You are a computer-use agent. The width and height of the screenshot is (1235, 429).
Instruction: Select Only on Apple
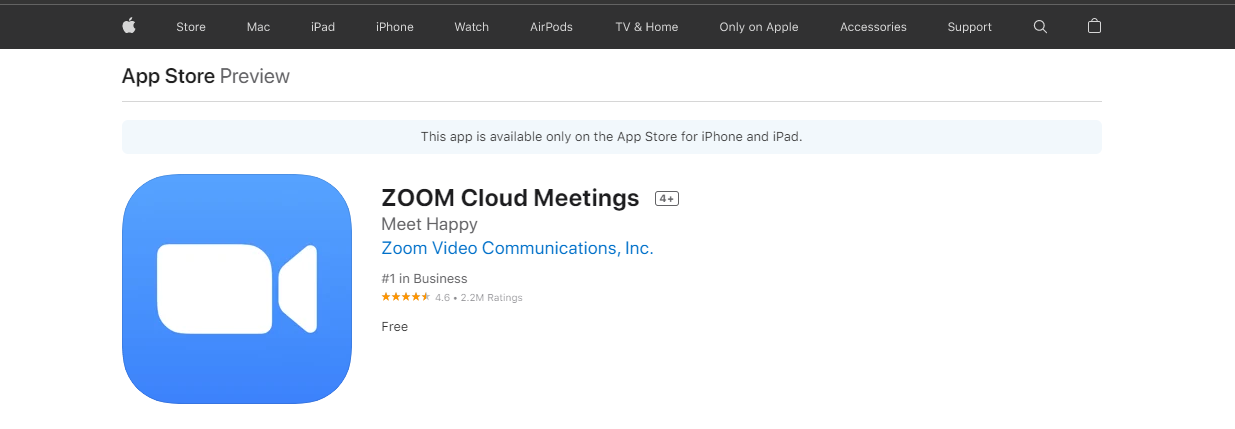click(x=759, y=27)
